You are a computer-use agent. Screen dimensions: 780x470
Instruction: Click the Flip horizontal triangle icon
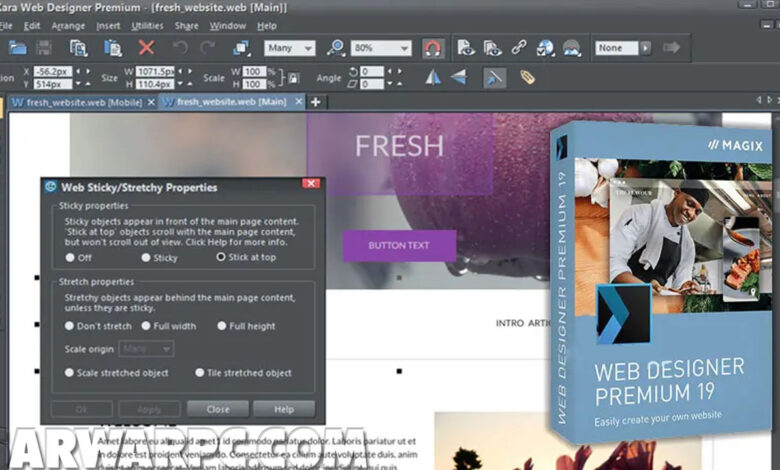tap(433, 78)
